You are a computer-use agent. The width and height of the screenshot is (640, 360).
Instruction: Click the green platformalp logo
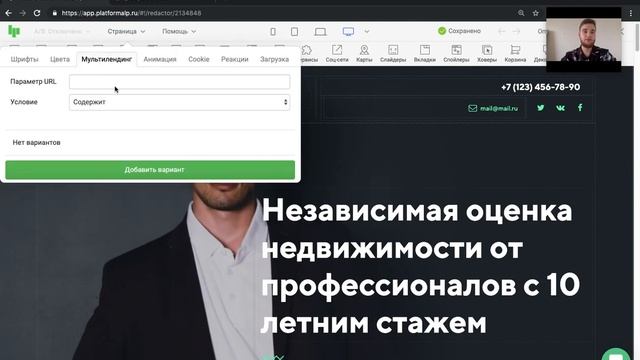tap(14, 31)
